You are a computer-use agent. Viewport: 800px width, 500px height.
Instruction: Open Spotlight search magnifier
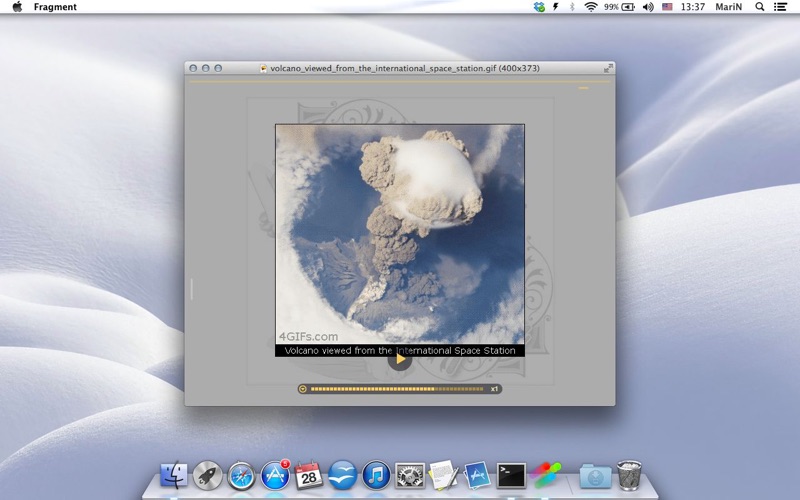(760, 7)
